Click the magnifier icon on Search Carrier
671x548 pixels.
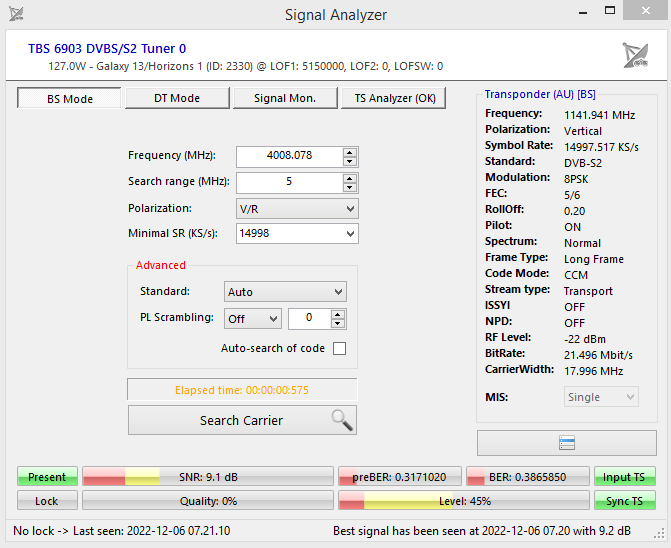(x=342, y=420)
